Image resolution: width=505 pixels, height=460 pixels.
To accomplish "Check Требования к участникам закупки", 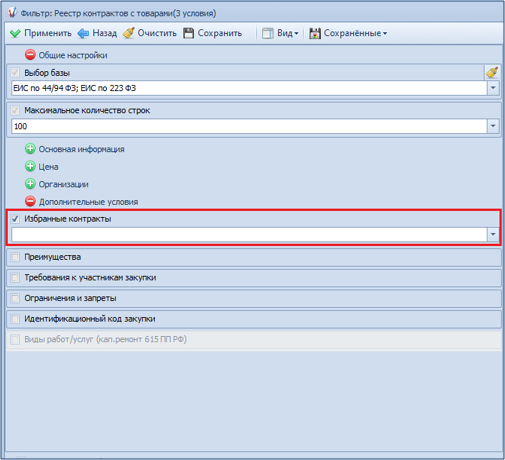I will point(15,278).
